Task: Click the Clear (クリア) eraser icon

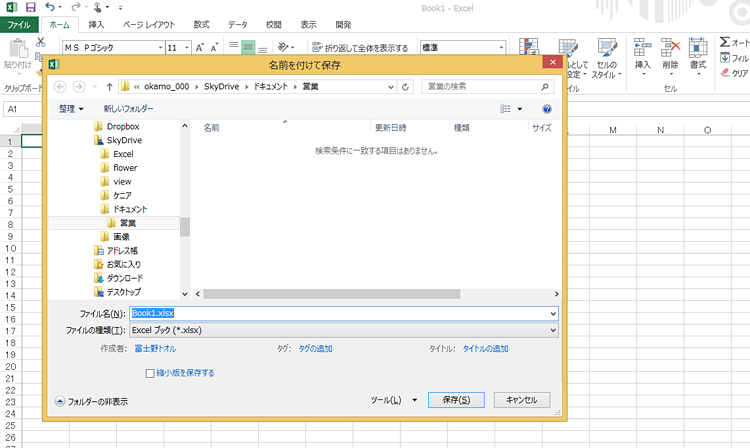Action: [x=725, y=73]
